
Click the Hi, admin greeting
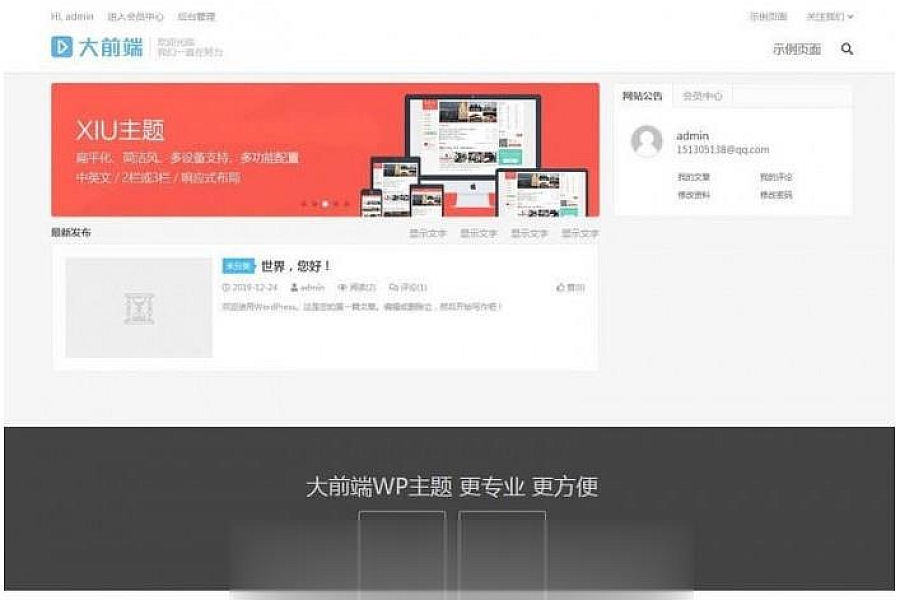tap(72, 17)
